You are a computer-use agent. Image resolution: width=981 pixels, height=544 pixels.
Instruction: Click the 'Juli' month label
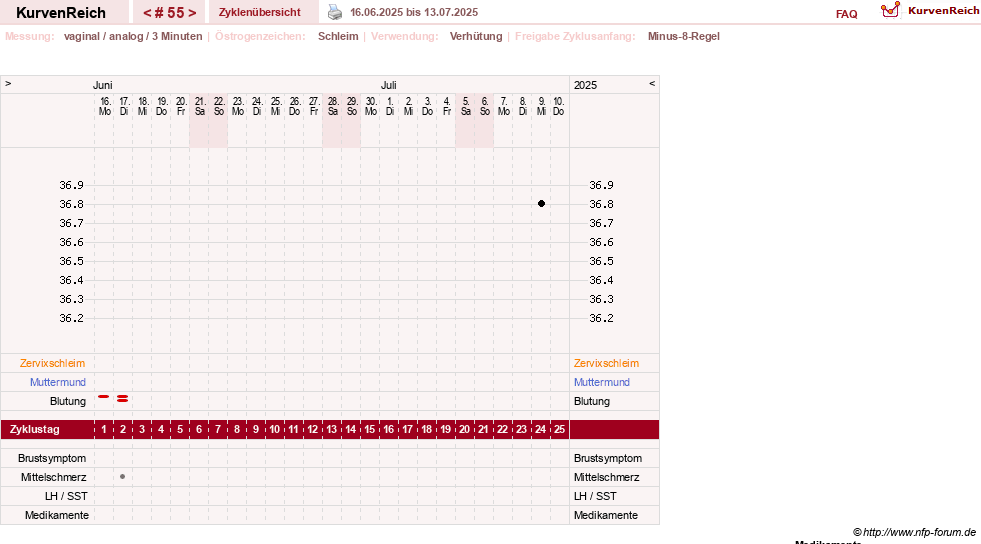[389, 85]
